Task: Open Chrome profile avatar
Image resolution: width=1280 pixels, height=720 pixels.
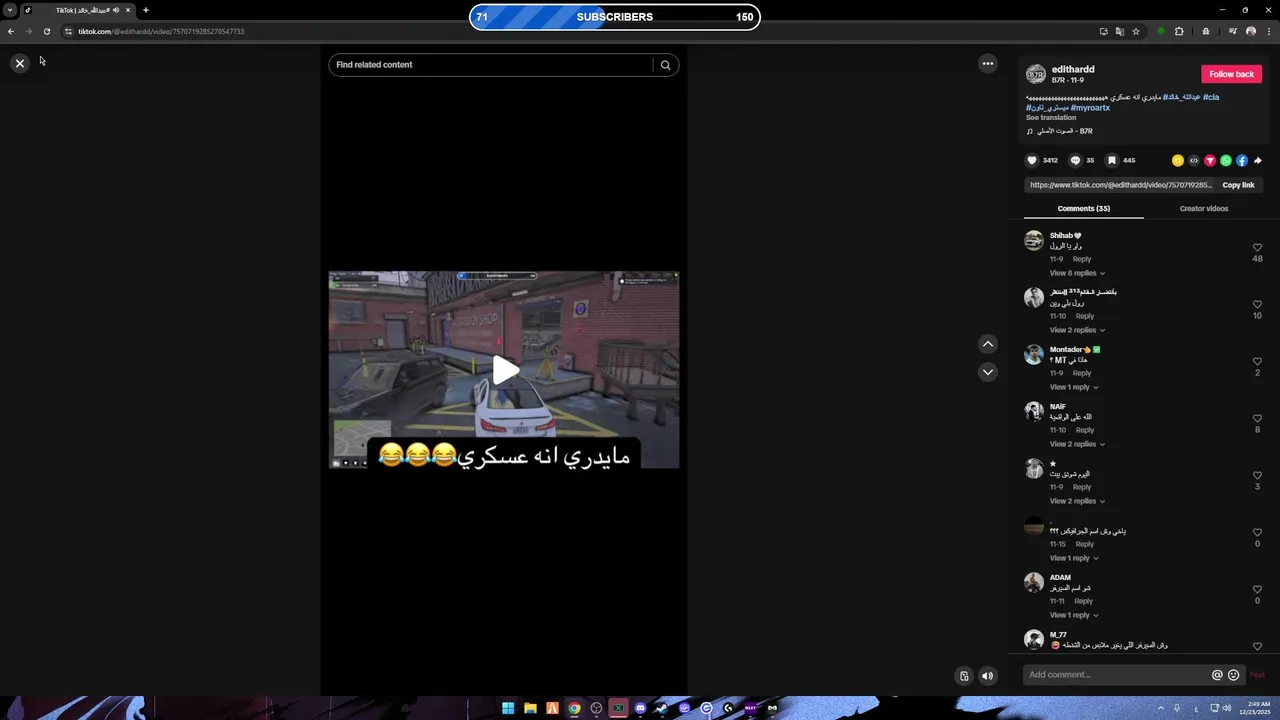Action: point(1251,31)
